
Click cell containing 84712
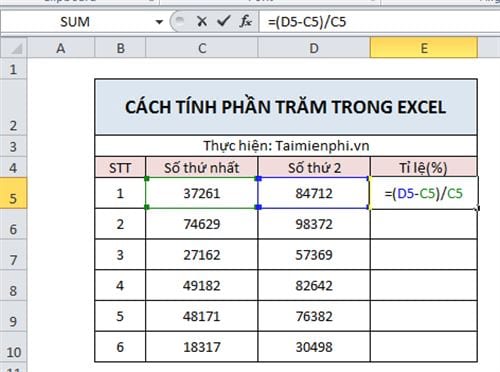pyautogui.click(x=314, y=193)
